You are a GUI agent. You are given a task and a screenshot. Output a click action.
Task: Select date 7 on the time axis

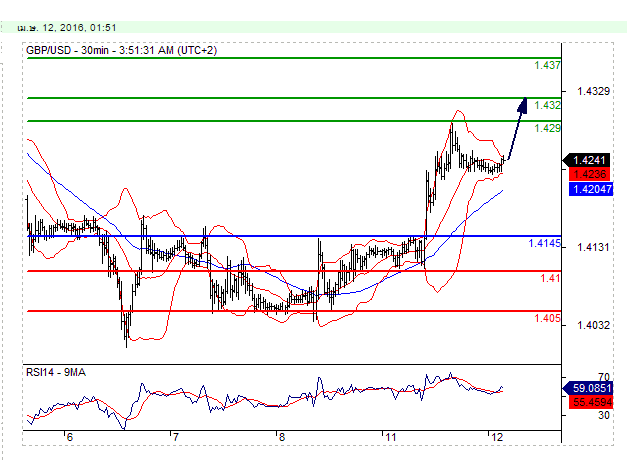click(x=176, y=437)
